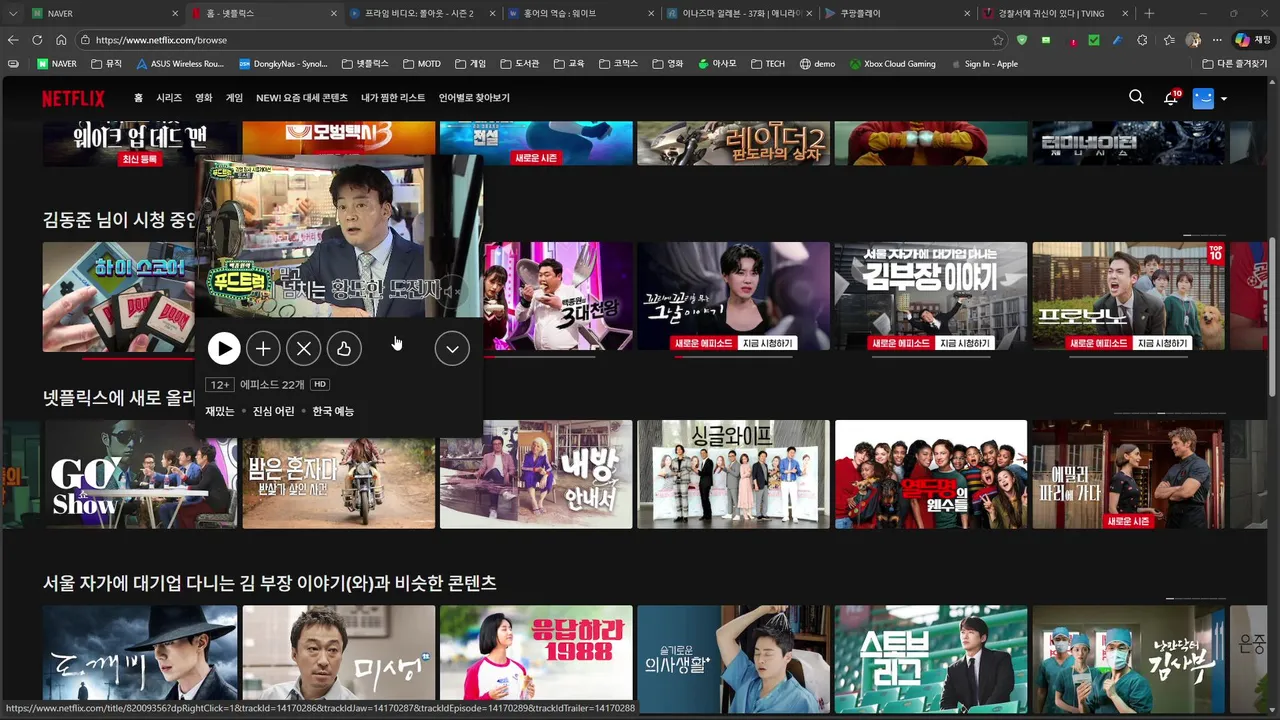Unmute the preview video sound
Viewport: 1280px width, 720px height.
coord(454,291)
